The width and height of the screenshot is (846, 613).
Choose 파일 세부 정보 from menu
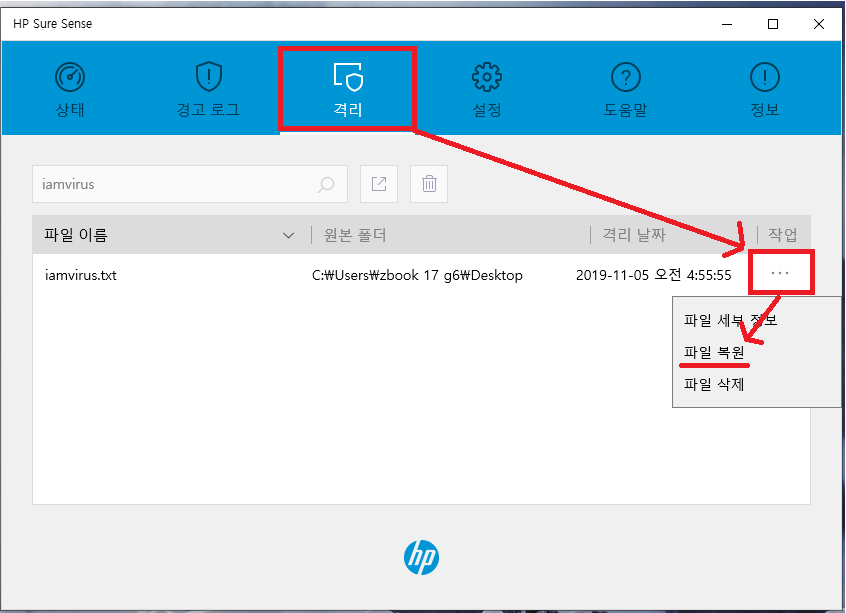pyautogui.click(x=731, y=320)
